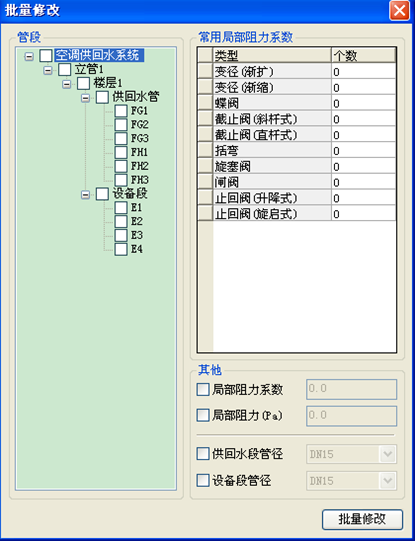Click the 批量修改 button
This screenshot has width=415, height=542.
(362, 519)
